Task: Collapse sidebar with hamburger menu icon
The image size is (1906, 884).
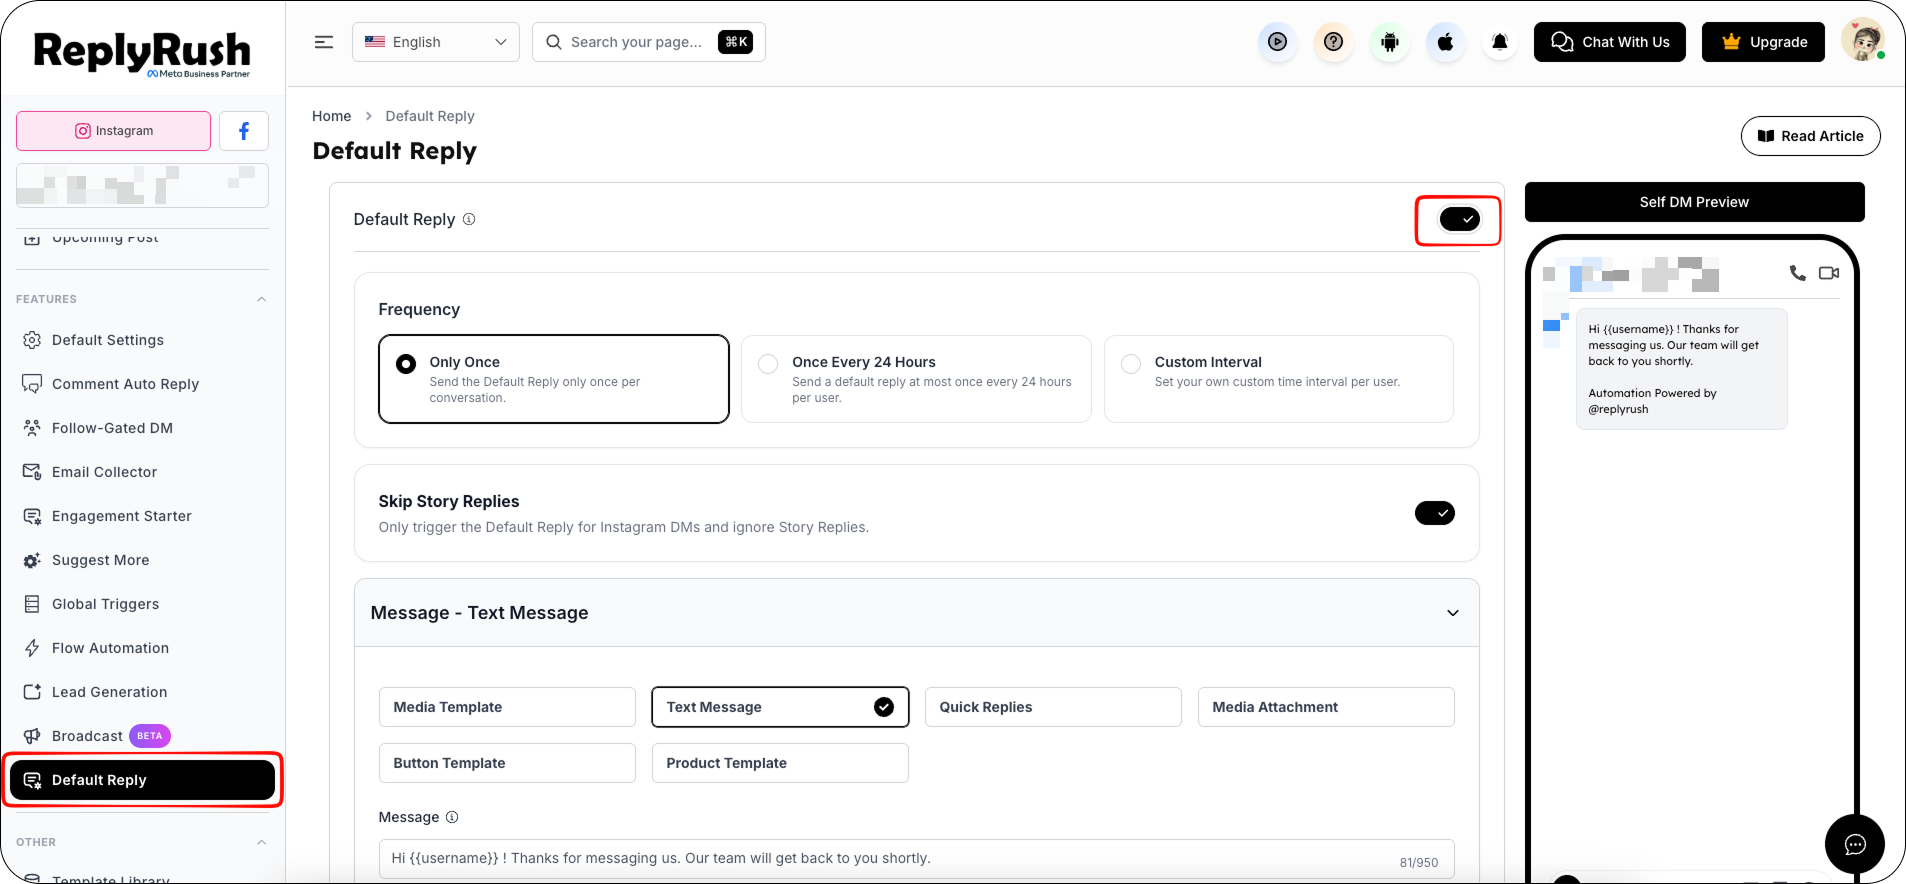Action: click(x=324, y=42)
